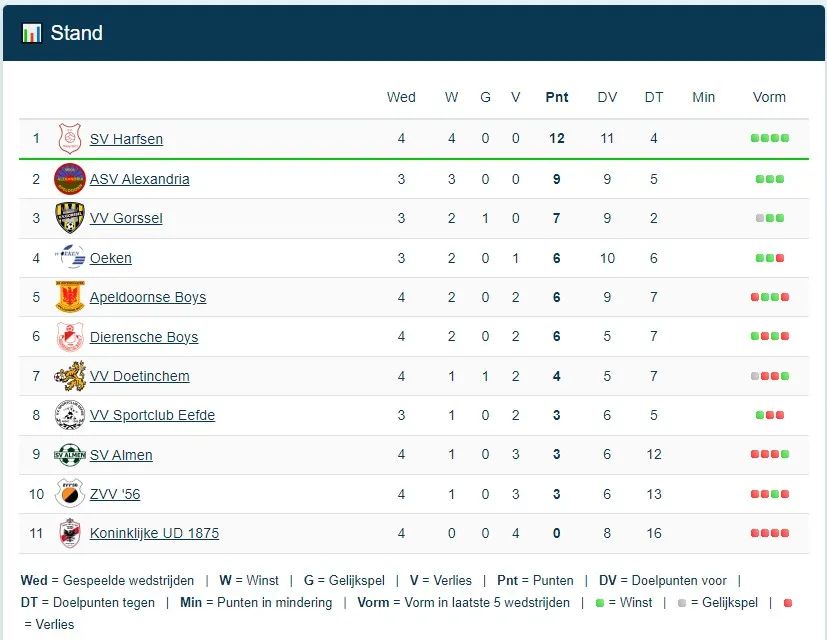Viewport: 827px width, 640px height.
Task: Click Koninklijke UD 1875's red form dots
Action: coord(769,533)
